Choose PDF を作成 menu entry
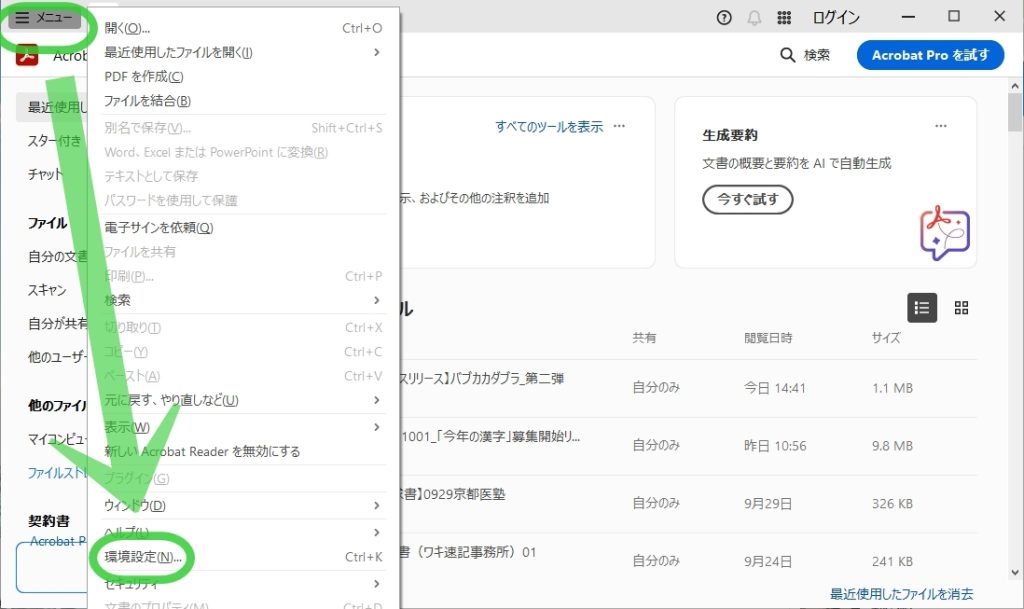 point(144,76)
